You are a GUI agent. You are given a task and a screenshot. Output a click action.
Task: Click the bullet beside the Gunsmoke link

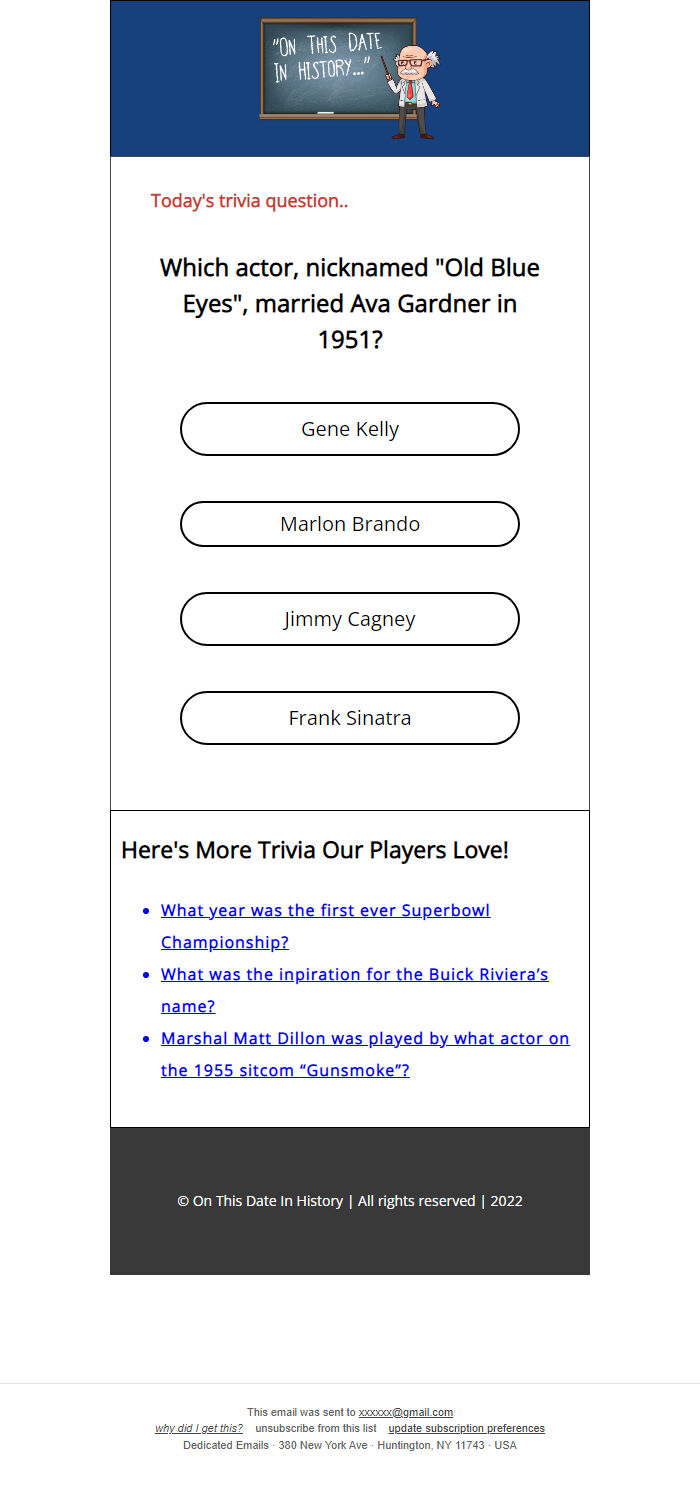click(x=147, y=1039)
